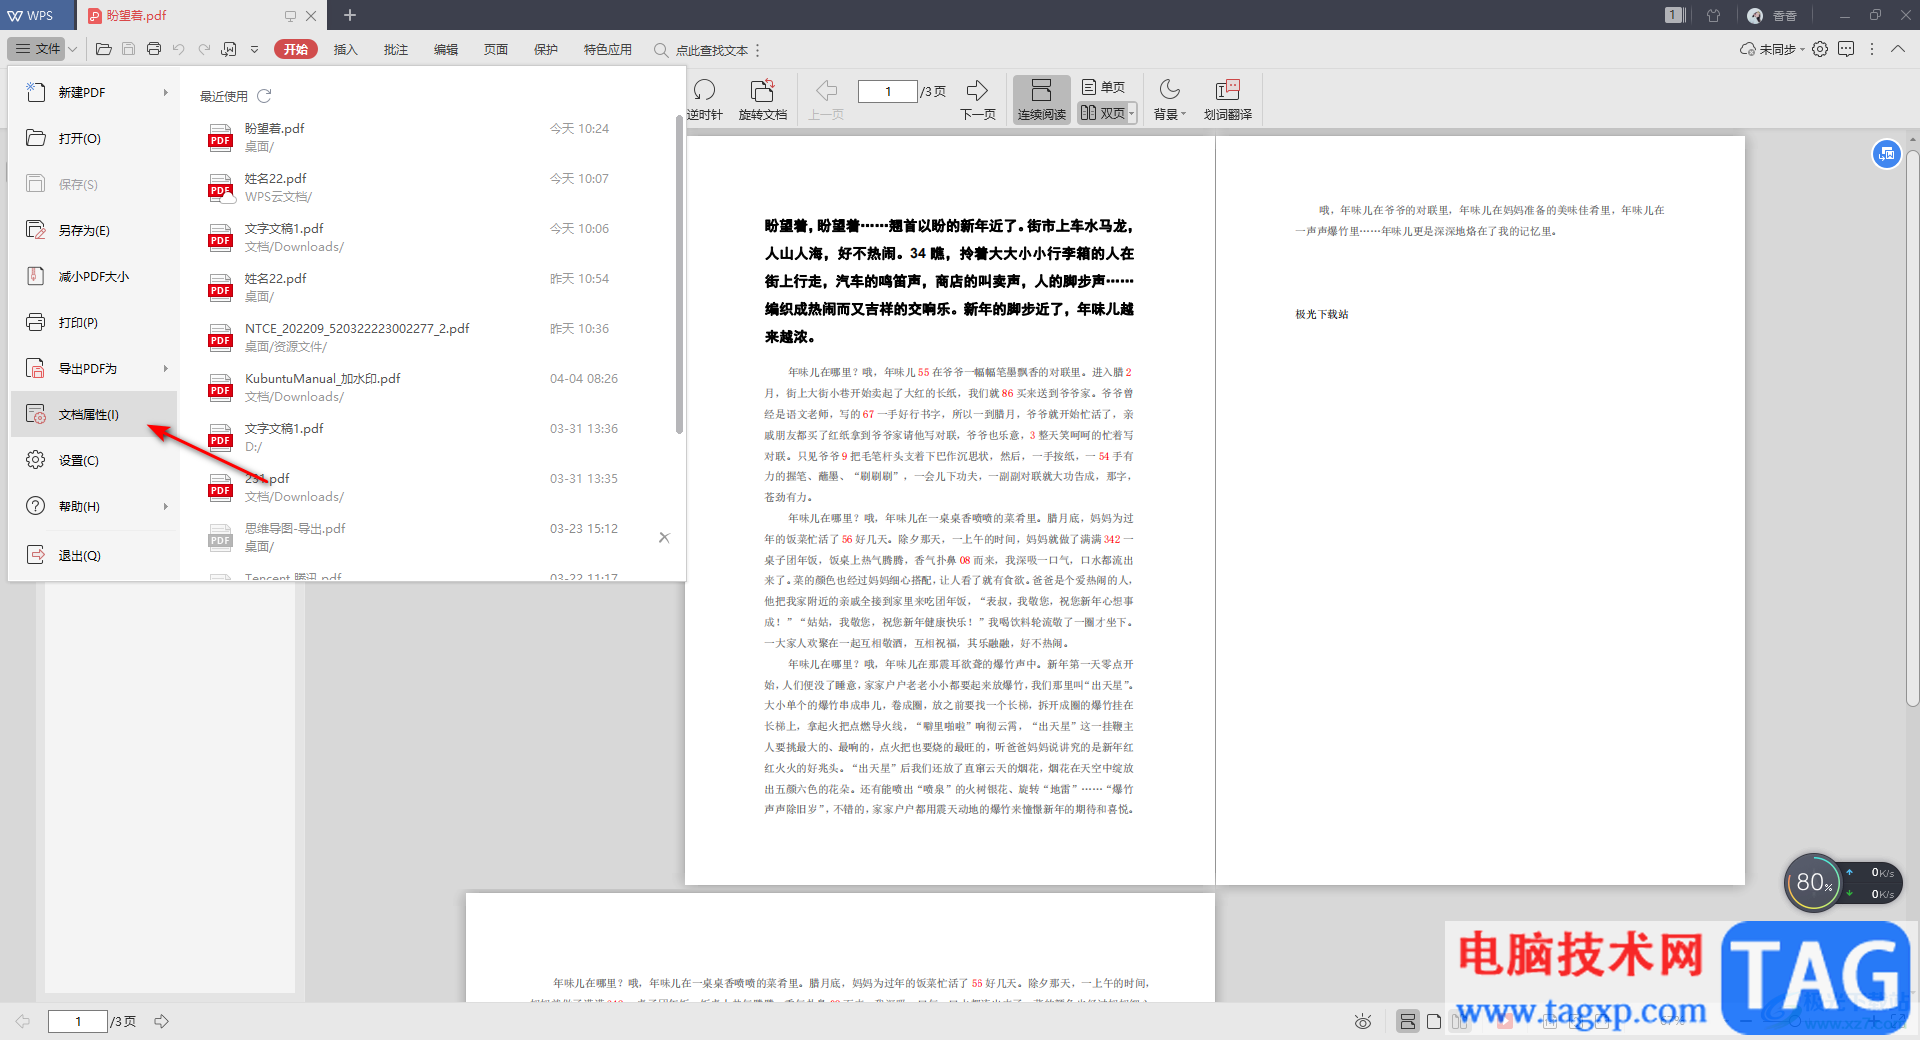Toggle eye protection mode in status bar
Viewport: 1920px width, 1040px height.
1362,1021
